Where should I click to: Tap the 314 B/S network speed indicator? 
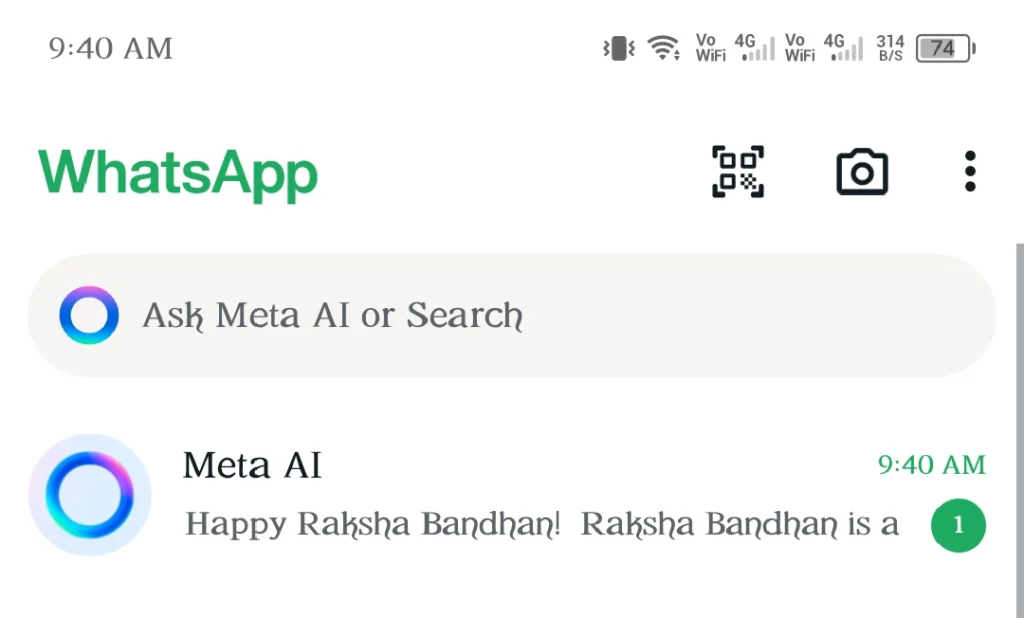coord(890,48)
